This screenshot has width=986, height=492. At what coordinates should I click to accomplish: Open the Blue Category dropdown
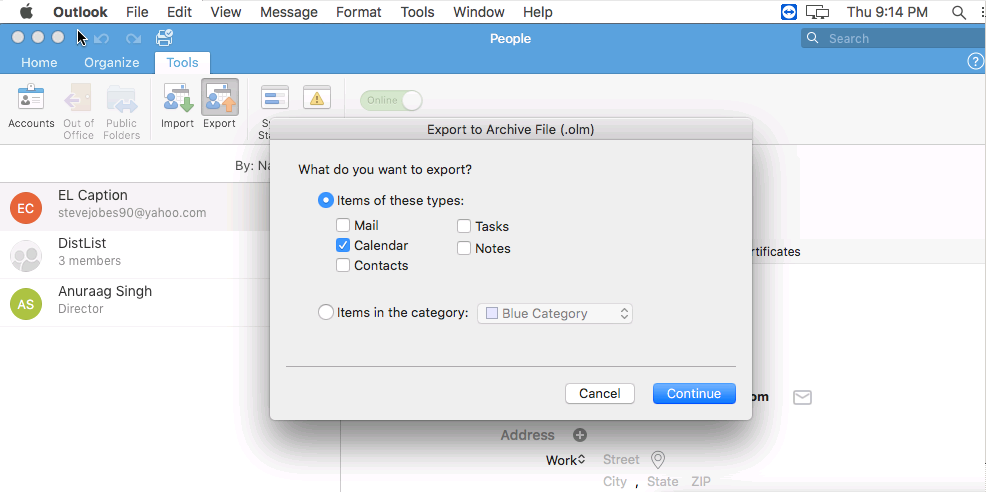click(555, 313)
